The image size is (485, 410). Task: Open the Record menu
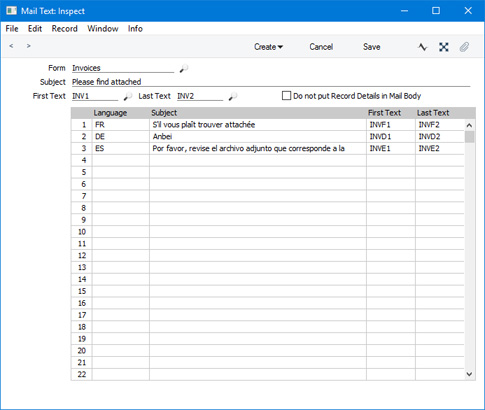[x=65, y=29]
